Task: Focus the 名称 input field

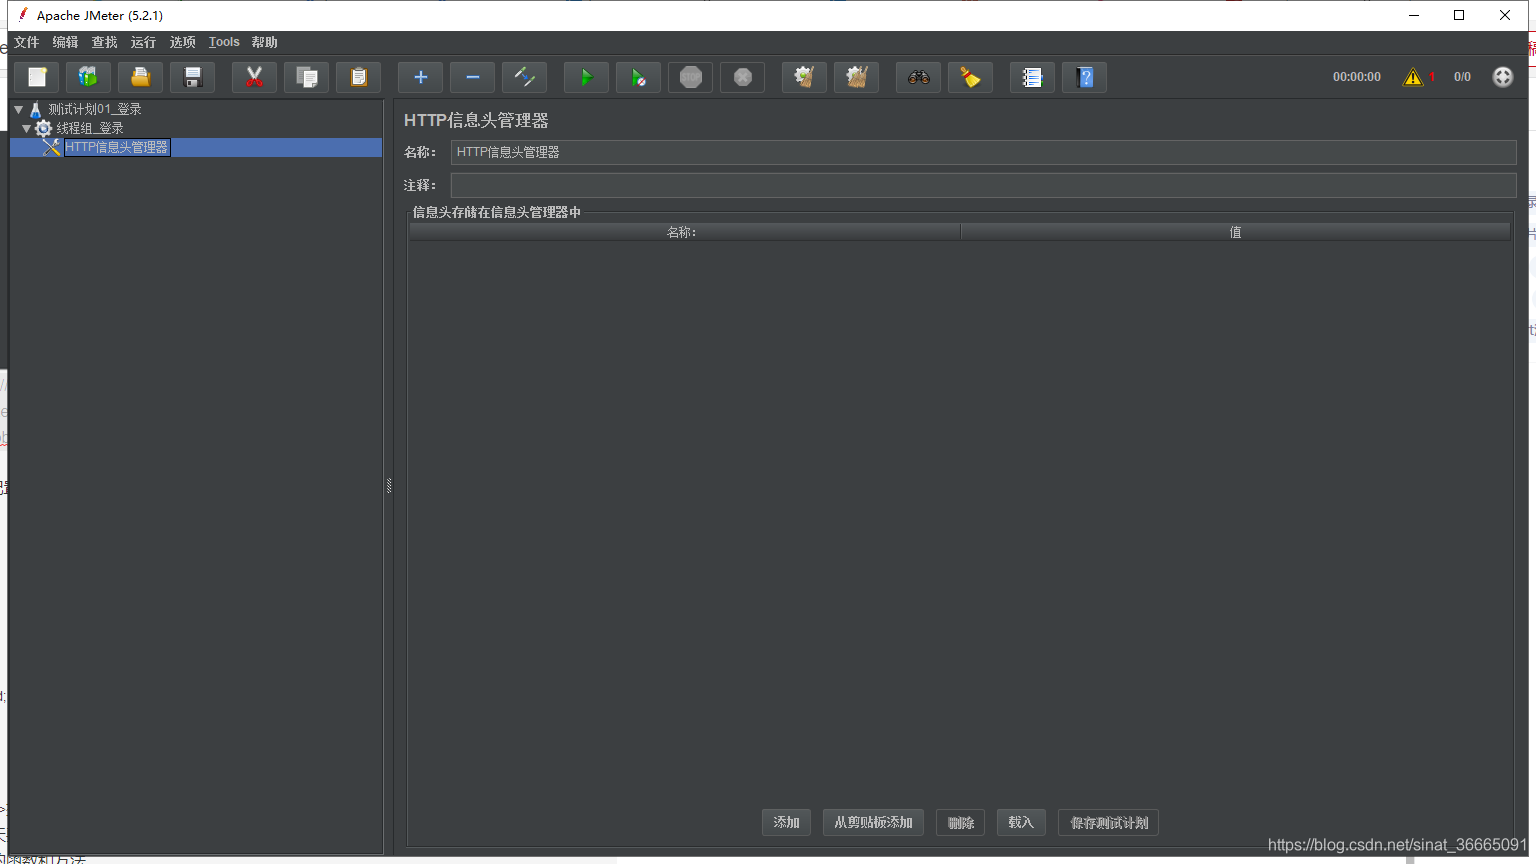Action: point(983,152)
